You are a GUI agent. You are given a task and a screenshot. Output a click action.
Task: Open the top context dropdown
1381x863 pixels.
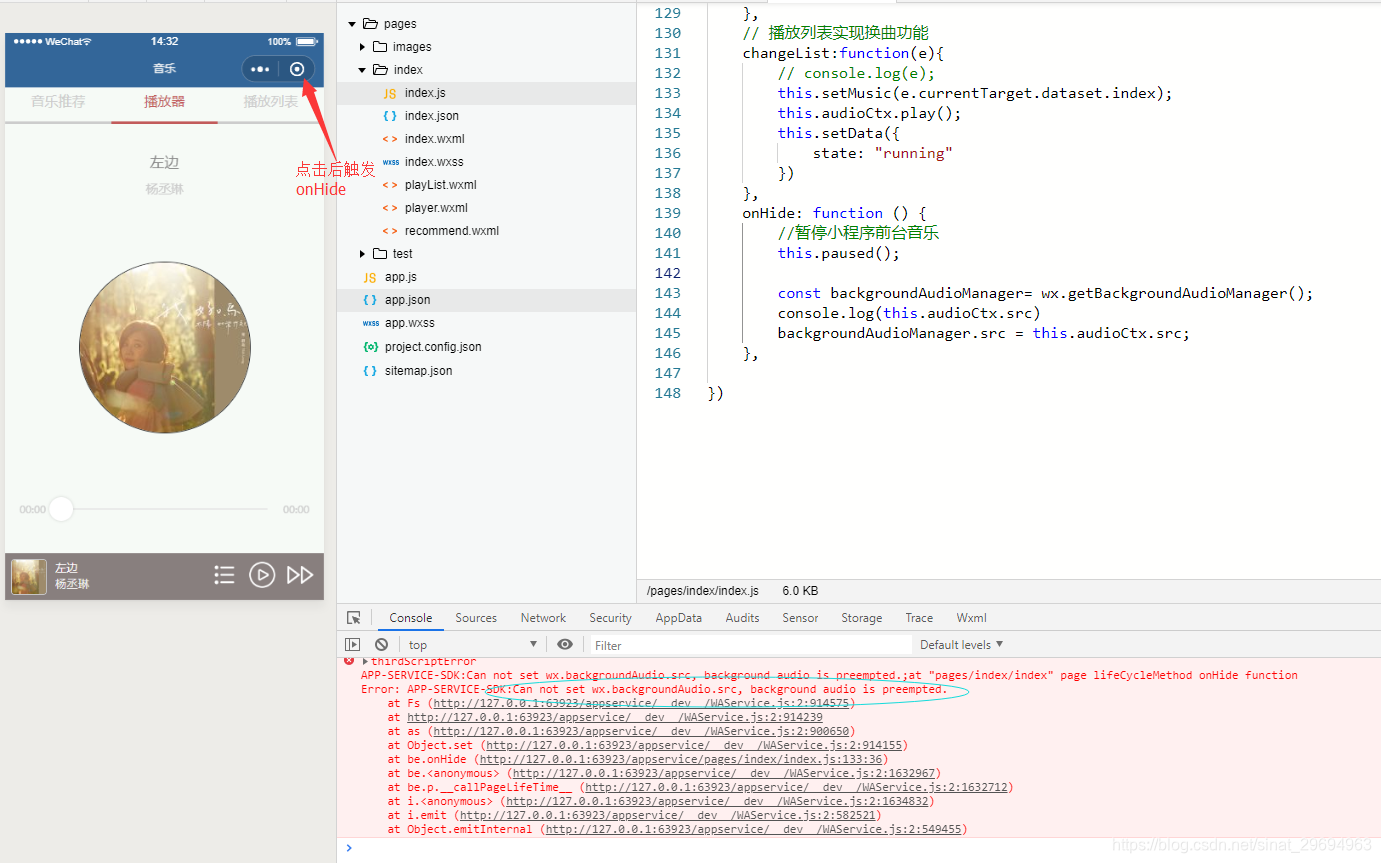[x=472, y=645]
